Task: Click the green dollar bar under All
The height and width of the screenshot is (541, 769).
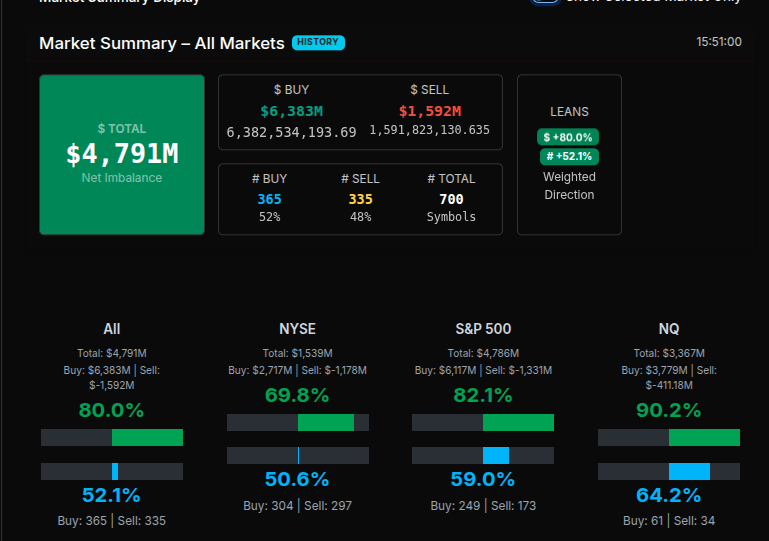Action: pyautogui.click(x=147, y=437)
